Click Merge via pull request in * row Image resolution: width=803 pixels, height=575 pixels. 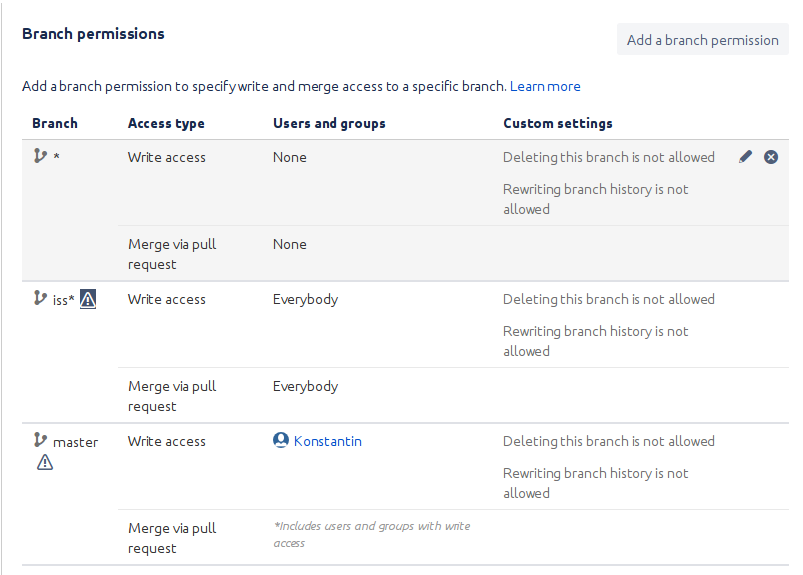pos(172,254)
